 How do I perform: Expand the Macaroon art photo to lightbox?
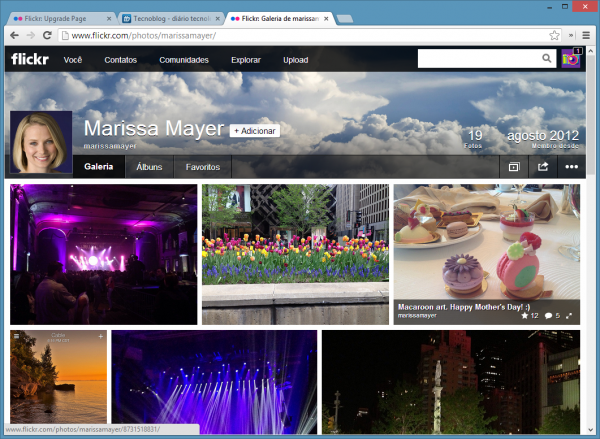(569, 316)
